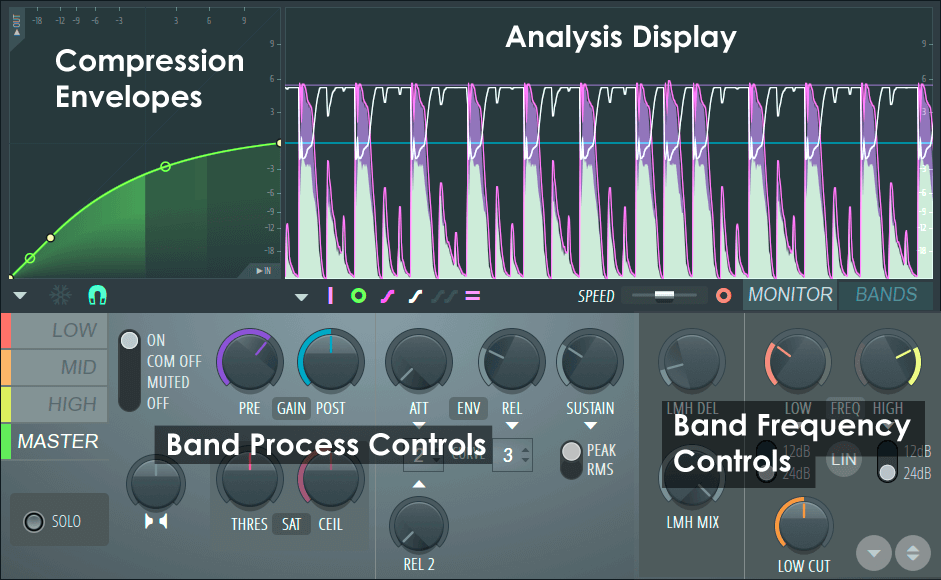Select the green envelope point mid-curve
The image size is (941, 580).
[x=166, y=166]
